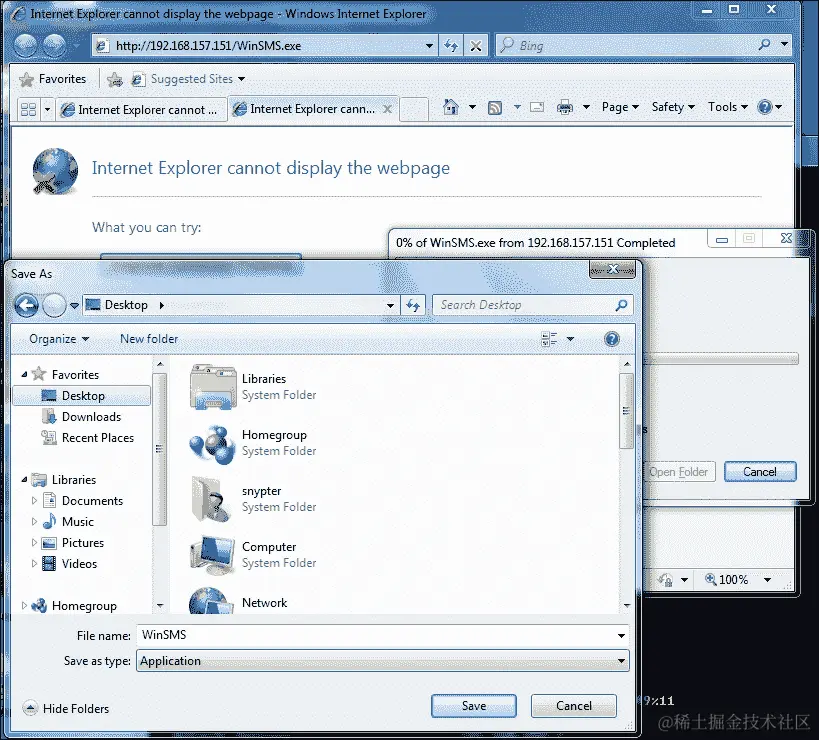
Task: Cancel the Save As dialog
Action: pyautogui.click(x=574, y=706)
